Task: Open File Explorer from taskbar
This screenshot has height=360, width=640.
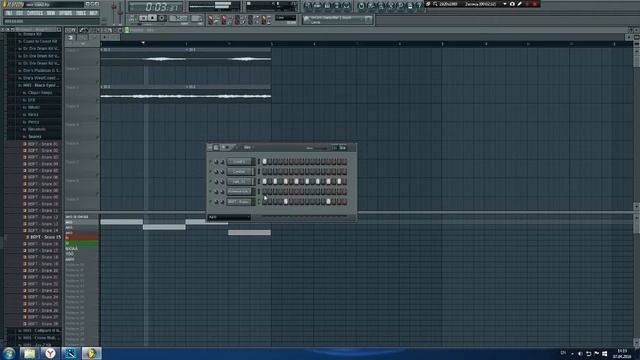Action: (x=29, y=353)
